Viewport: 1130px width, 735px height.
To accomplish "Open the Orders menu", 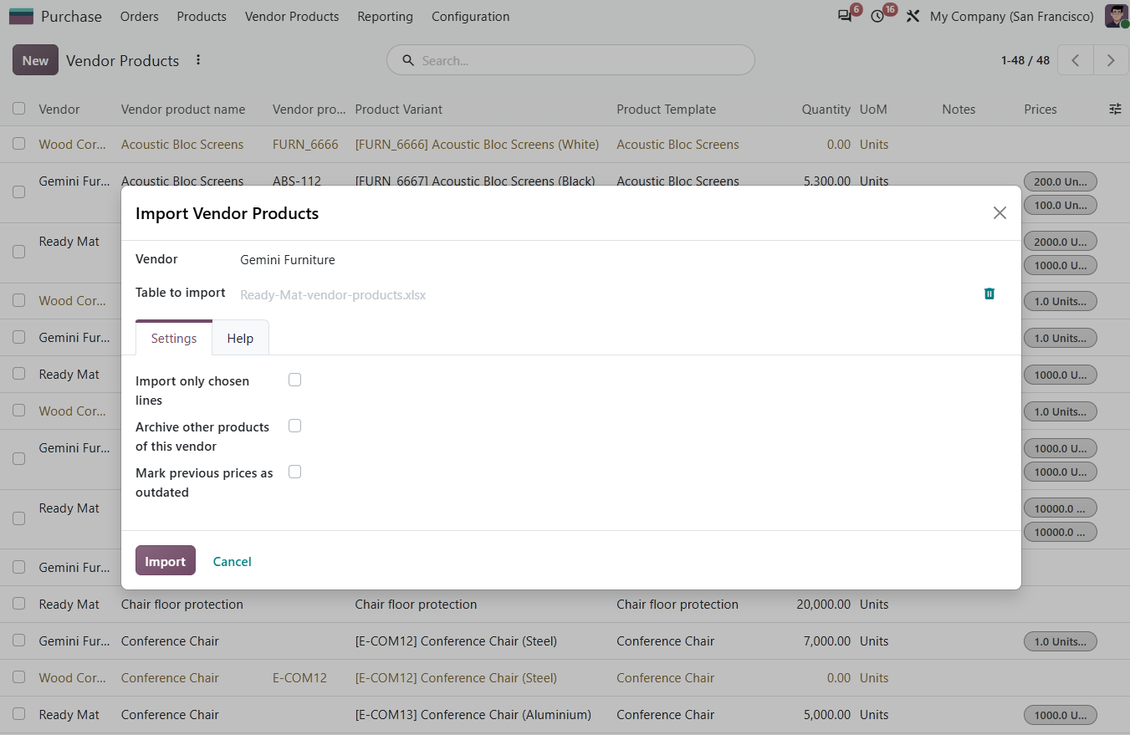I will [139, 16].
